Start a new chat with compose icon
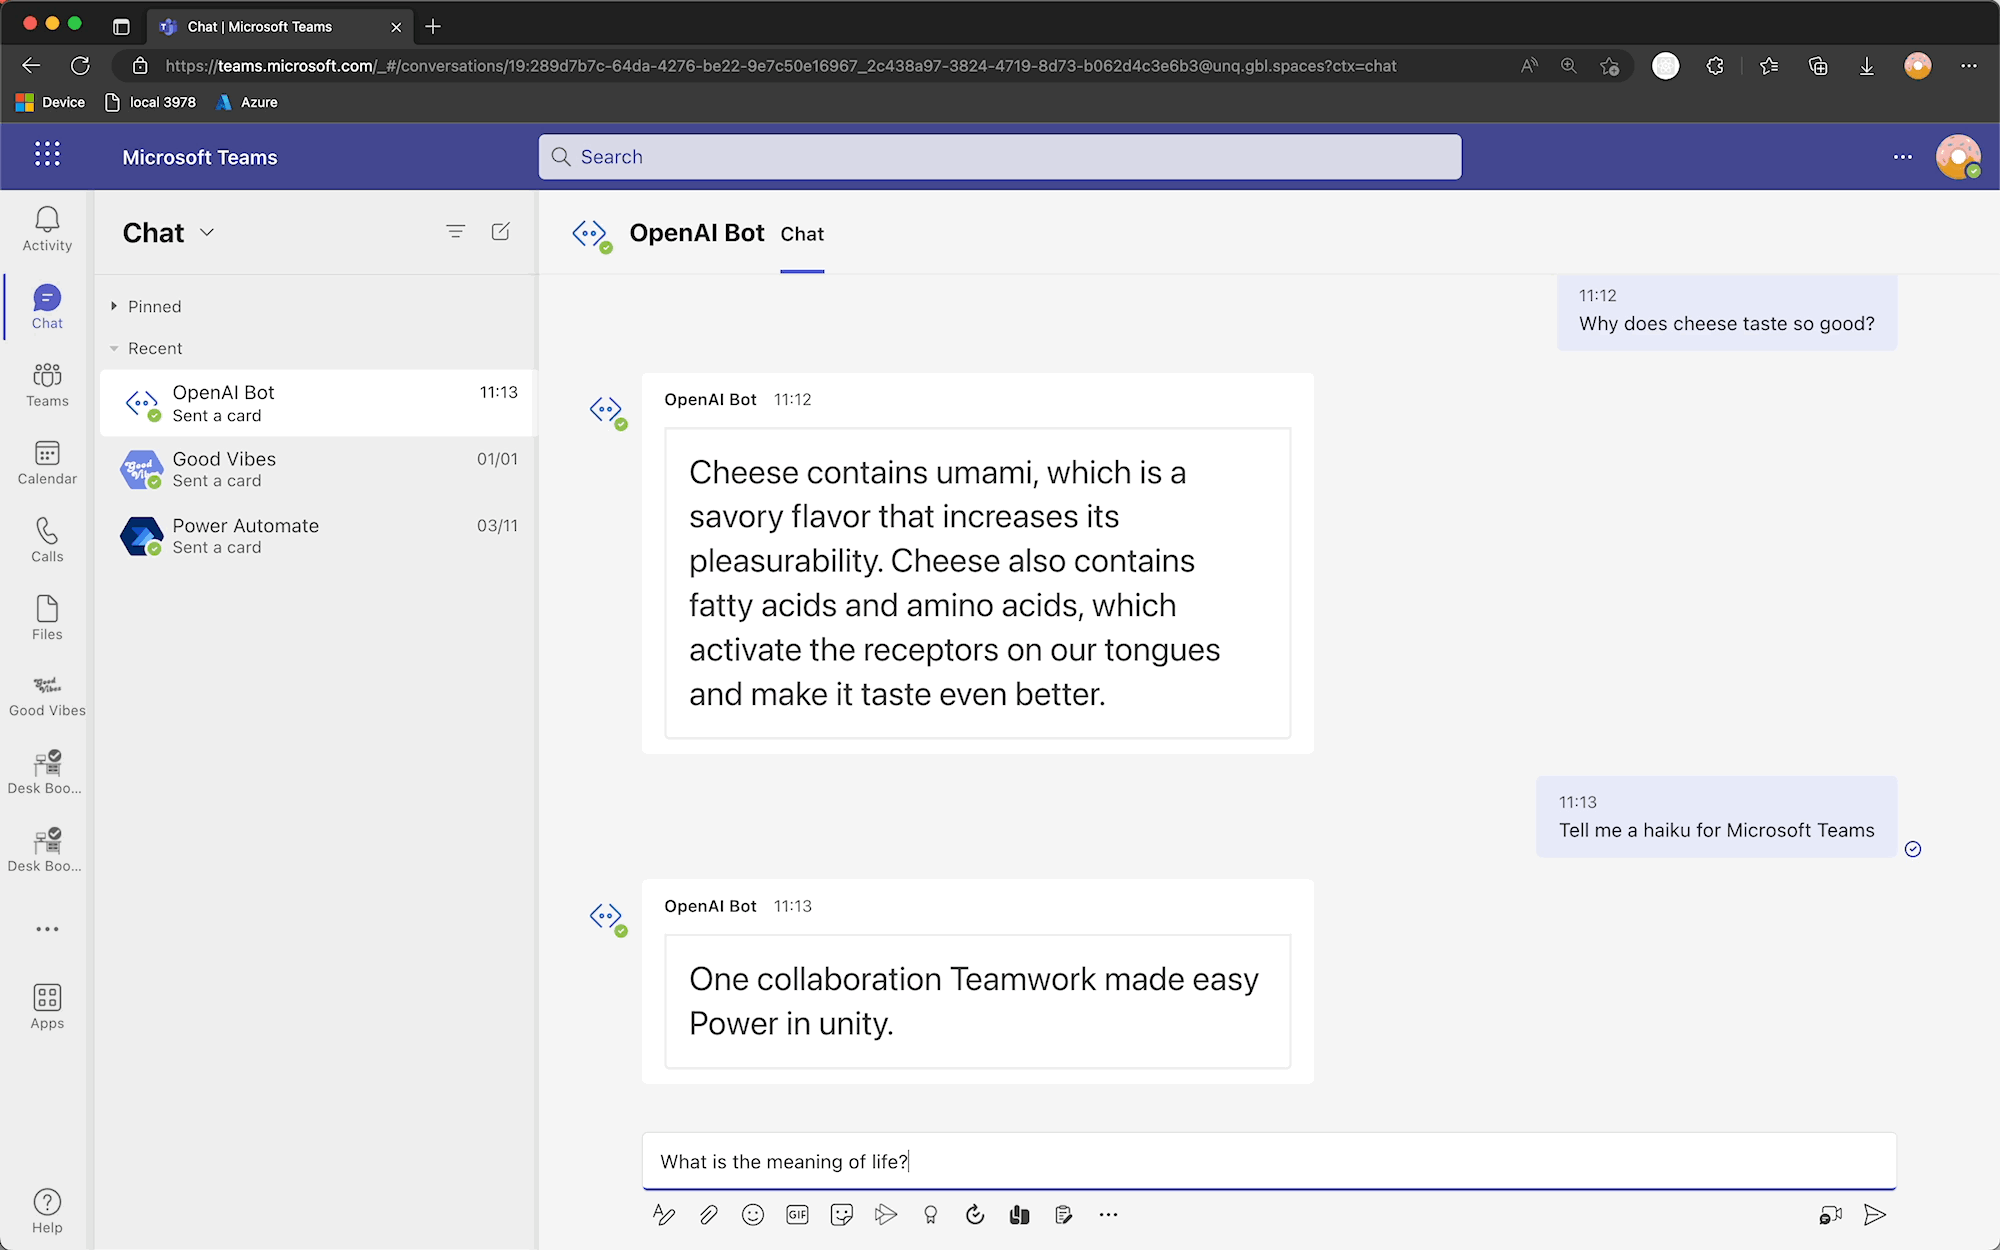The width and height of the screenshot is (2000, 1250). click(501, 232)
